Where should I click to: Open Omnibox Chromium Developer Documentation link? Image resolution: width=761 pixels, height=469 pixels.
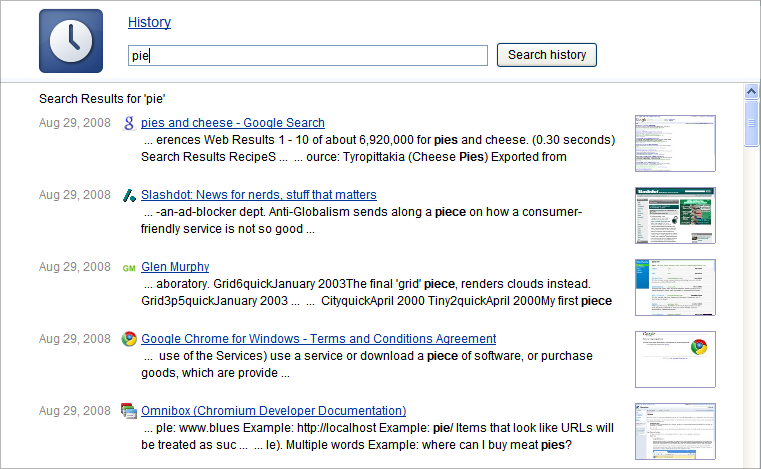click(274, 410)
